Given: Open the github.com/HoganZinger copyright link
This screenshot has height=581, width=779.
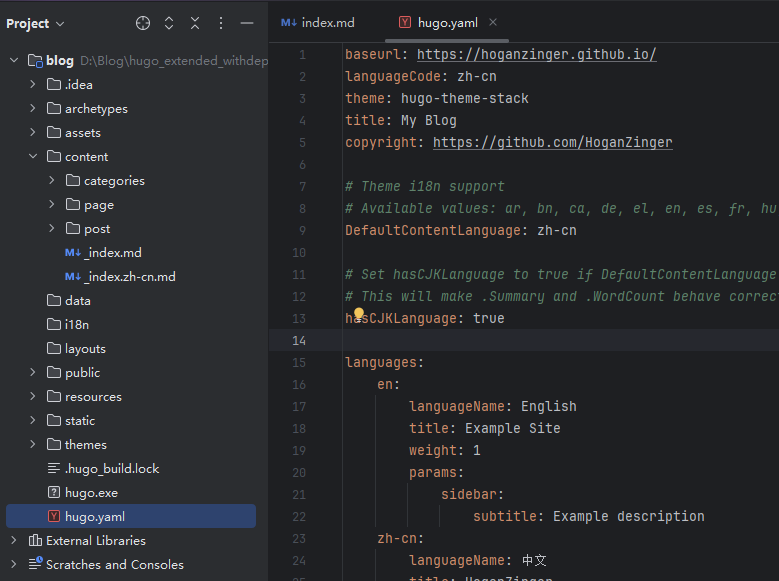Looking at the screenshot, I should tap(552, 142).
